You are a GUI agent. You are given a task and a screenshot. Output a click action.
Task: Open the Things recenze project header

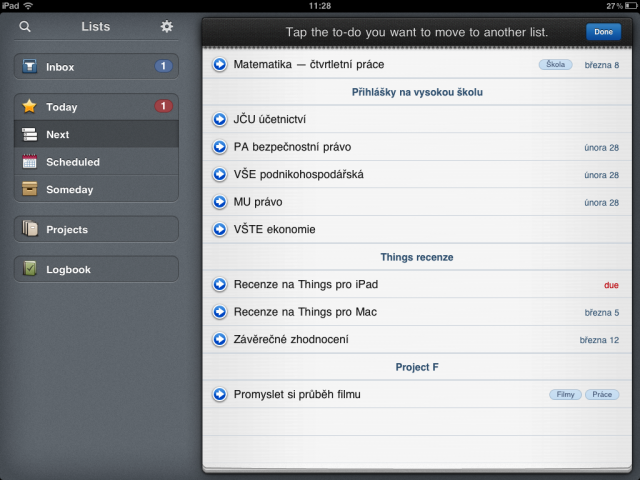417,257
